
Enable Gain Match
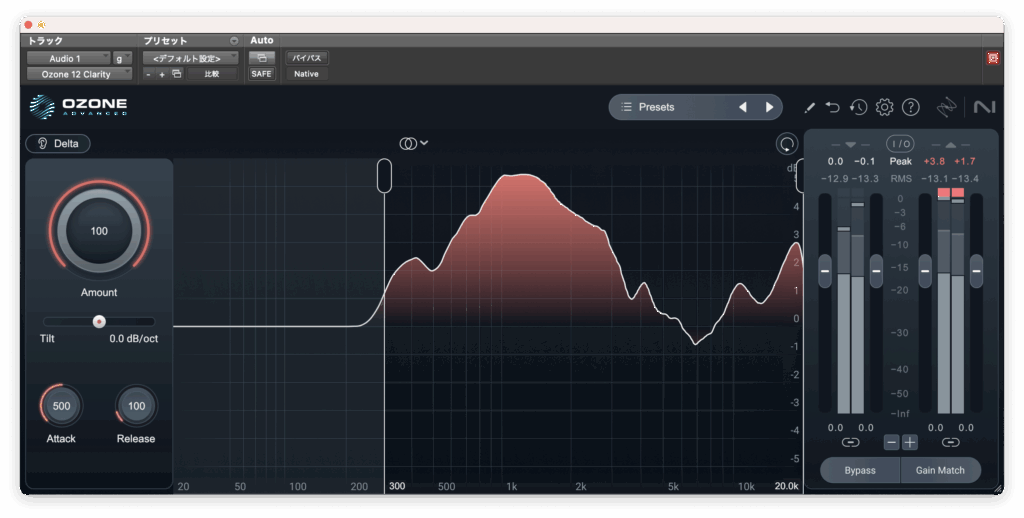click(x=941, y=470)
